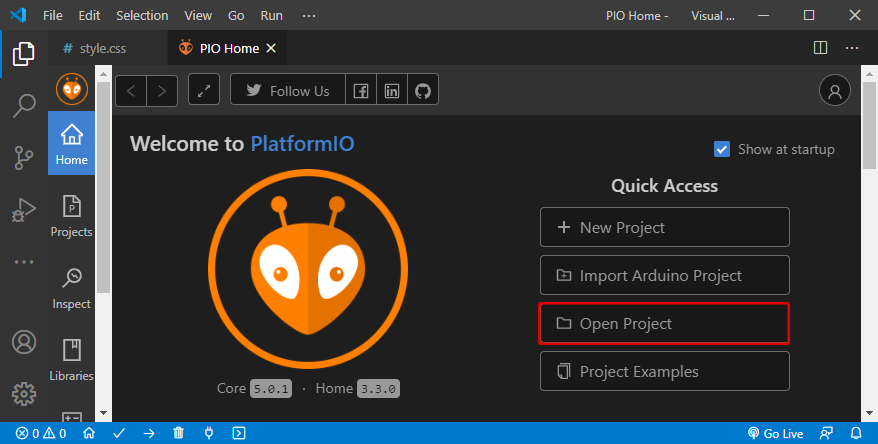The width and height of the screenshot is (878, 444).
Task: Open the Libraries section in PIO sidebar
Action: tap(72, 360)
